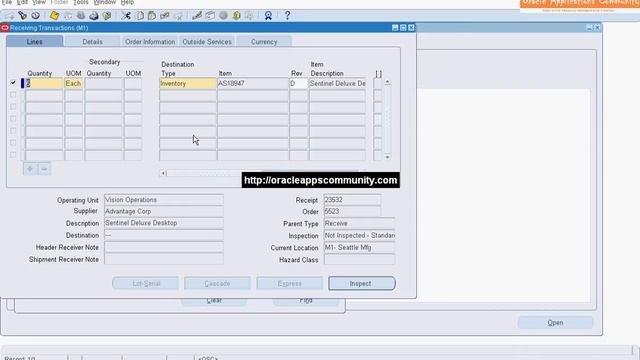Click the Header Receiver Note field

click(x=164, y=247)
